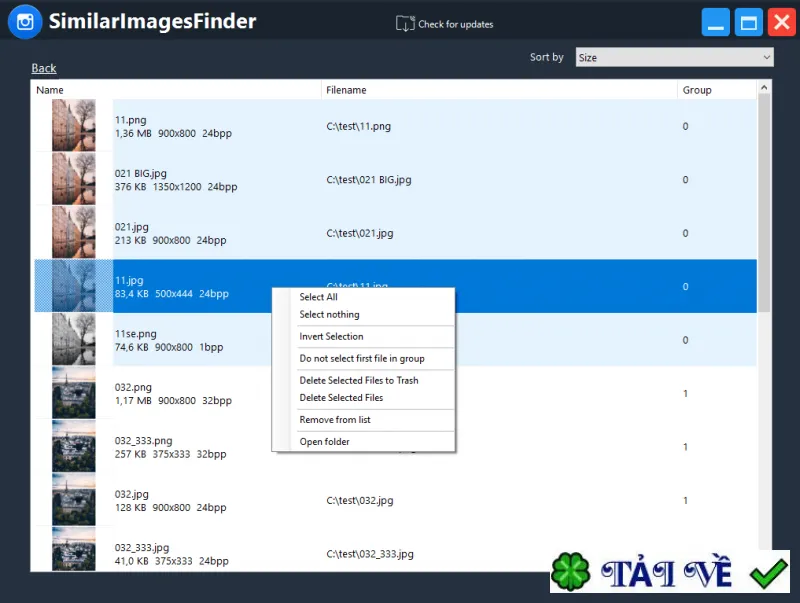Open the Sort by Size dropdown
Image resolution: width=800 pixels, height=603 pixels.
coord(674,57)
